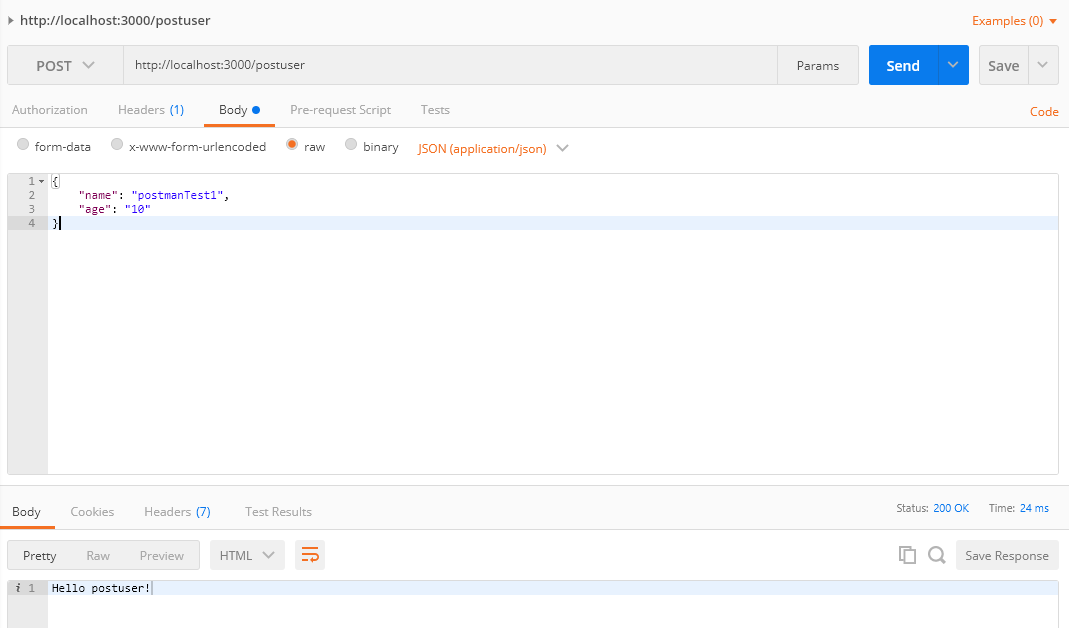Select the form-data radio button
This screenshot has width=1072, height=628.
23,146
